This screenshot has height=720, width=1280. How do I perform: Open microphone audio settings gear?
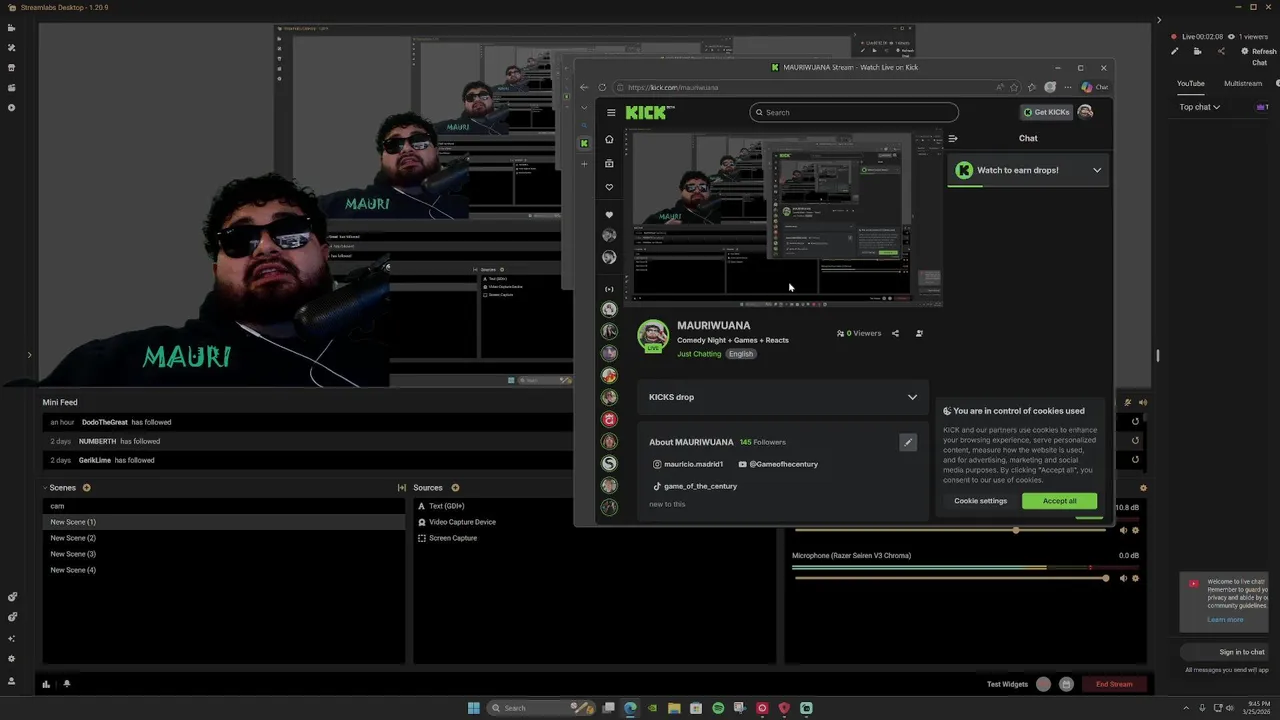point(1135,578)
